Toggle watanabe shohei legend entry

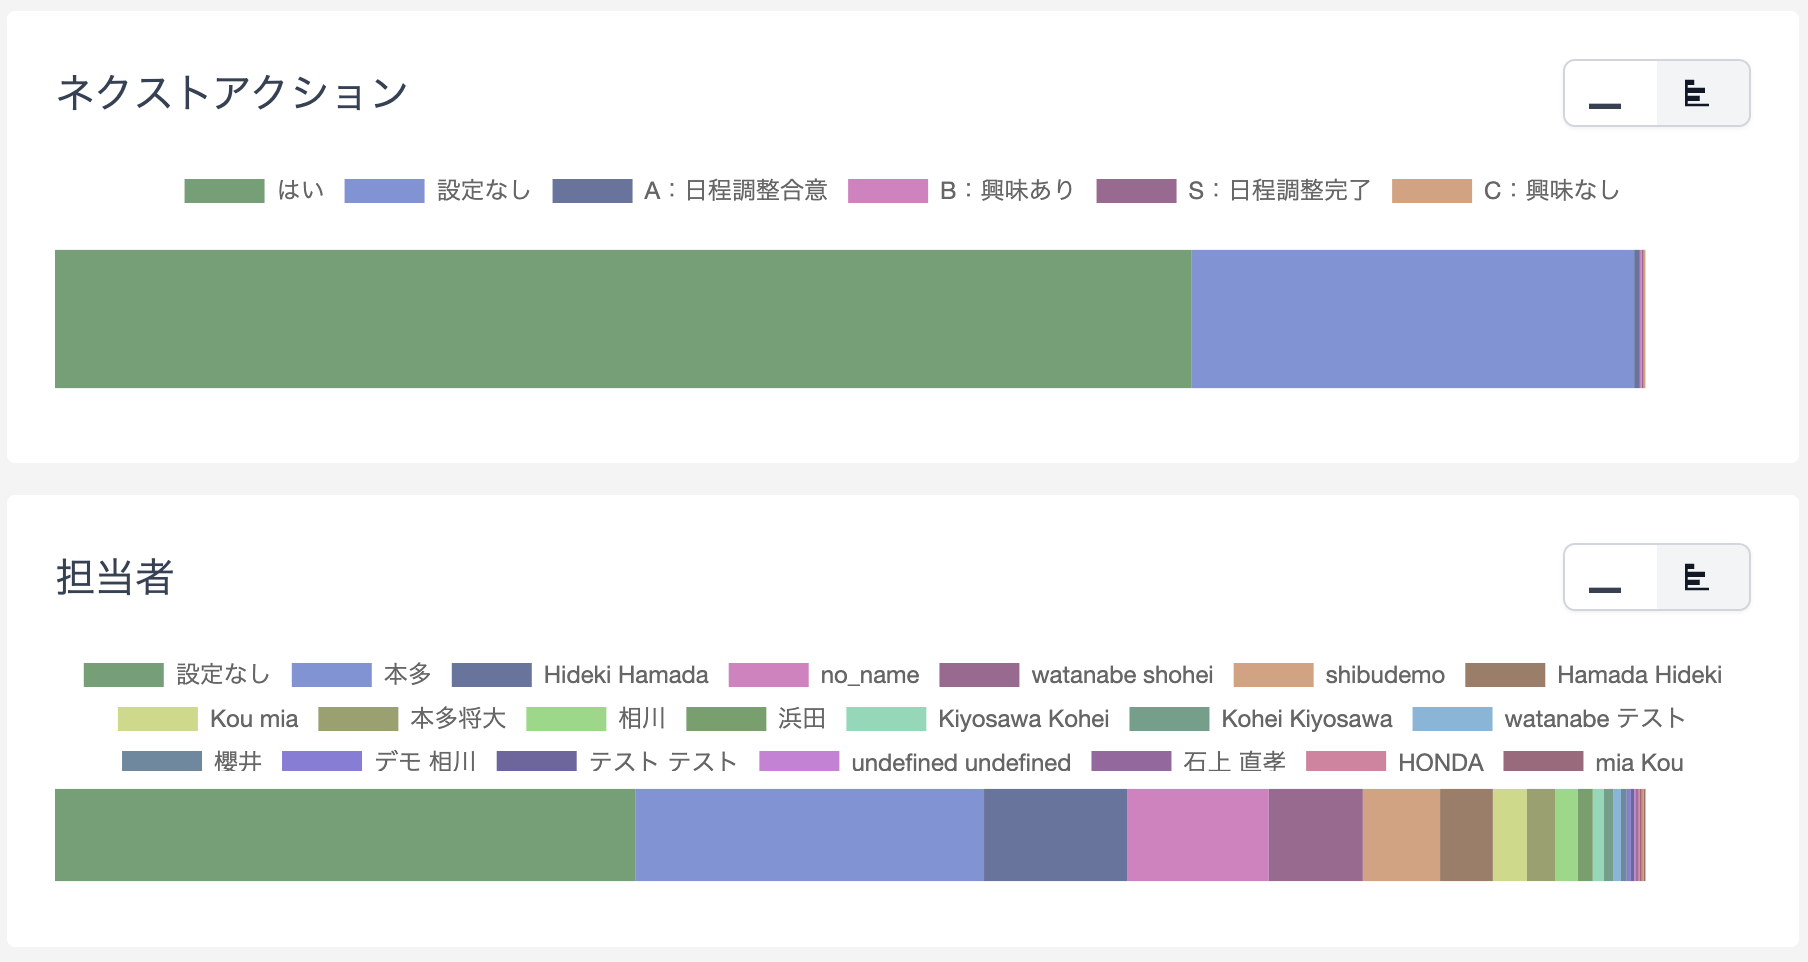click(x=1076, y=675)
